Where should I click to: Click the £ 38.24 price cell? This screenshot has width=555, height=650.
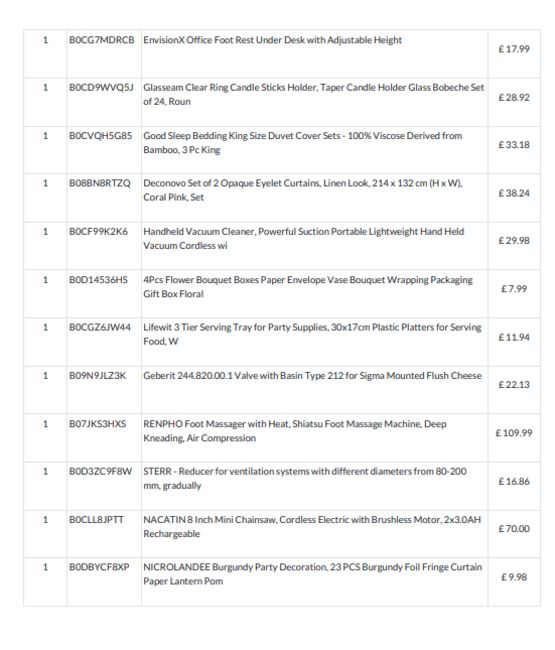(x=514, y=193)
